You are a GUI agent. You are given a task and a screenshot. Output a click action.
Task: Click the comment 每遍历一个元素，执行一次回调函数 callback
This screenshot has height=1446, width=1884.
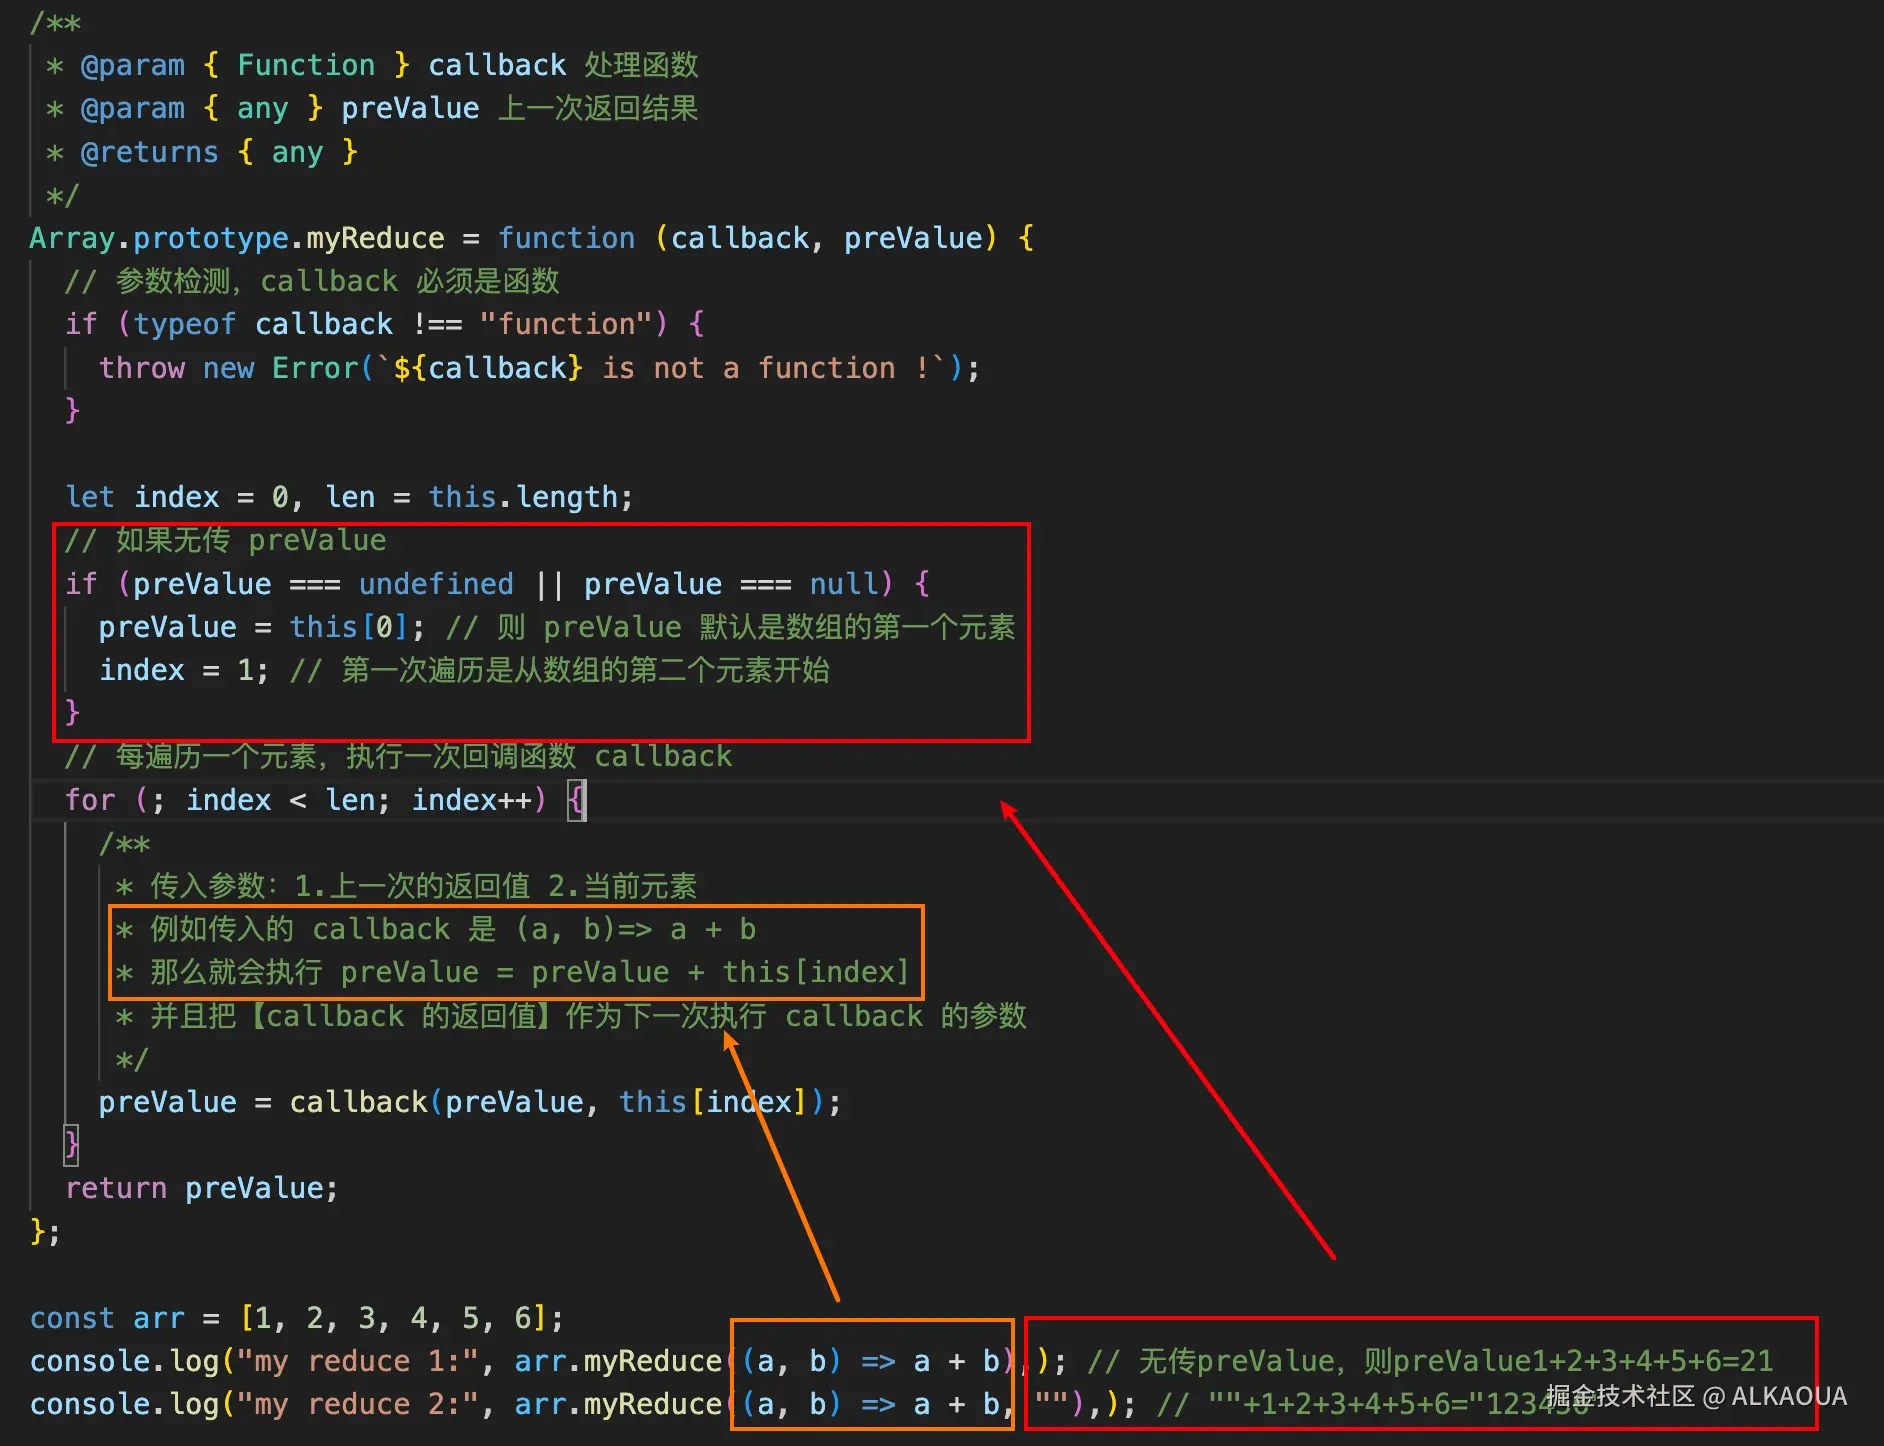pos(399,756)
